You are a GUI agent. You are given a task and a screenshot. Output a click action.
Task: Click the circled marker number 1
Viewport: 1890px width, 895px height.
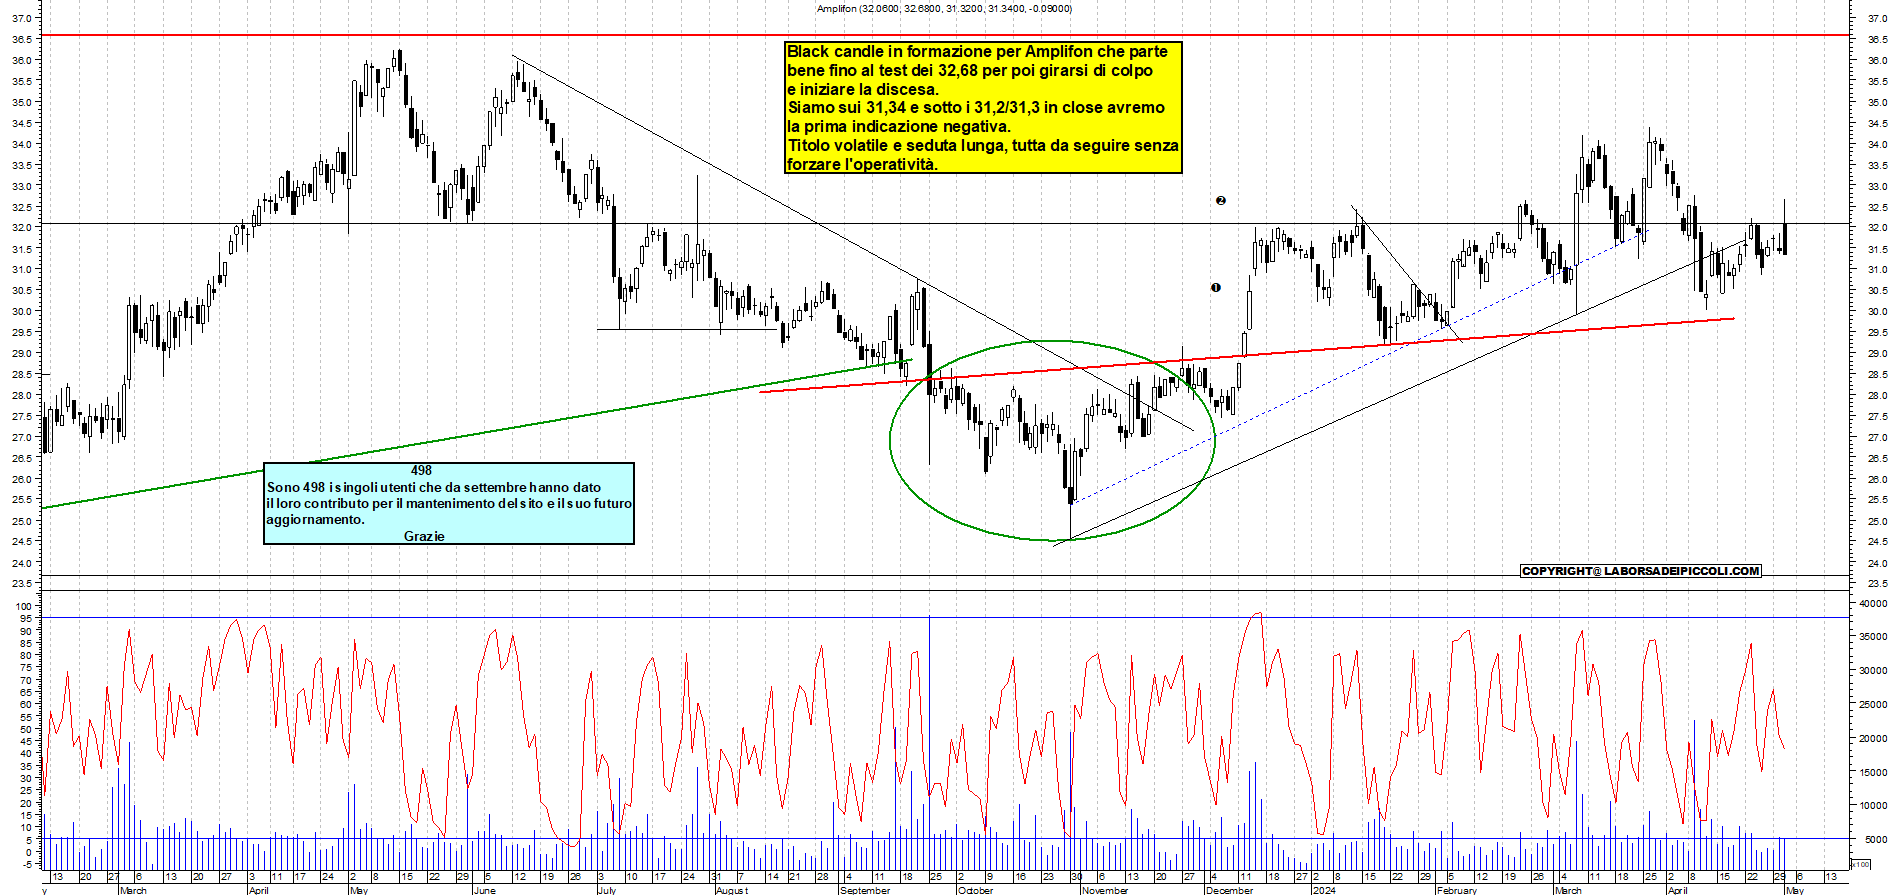[x=1216, y=287]
